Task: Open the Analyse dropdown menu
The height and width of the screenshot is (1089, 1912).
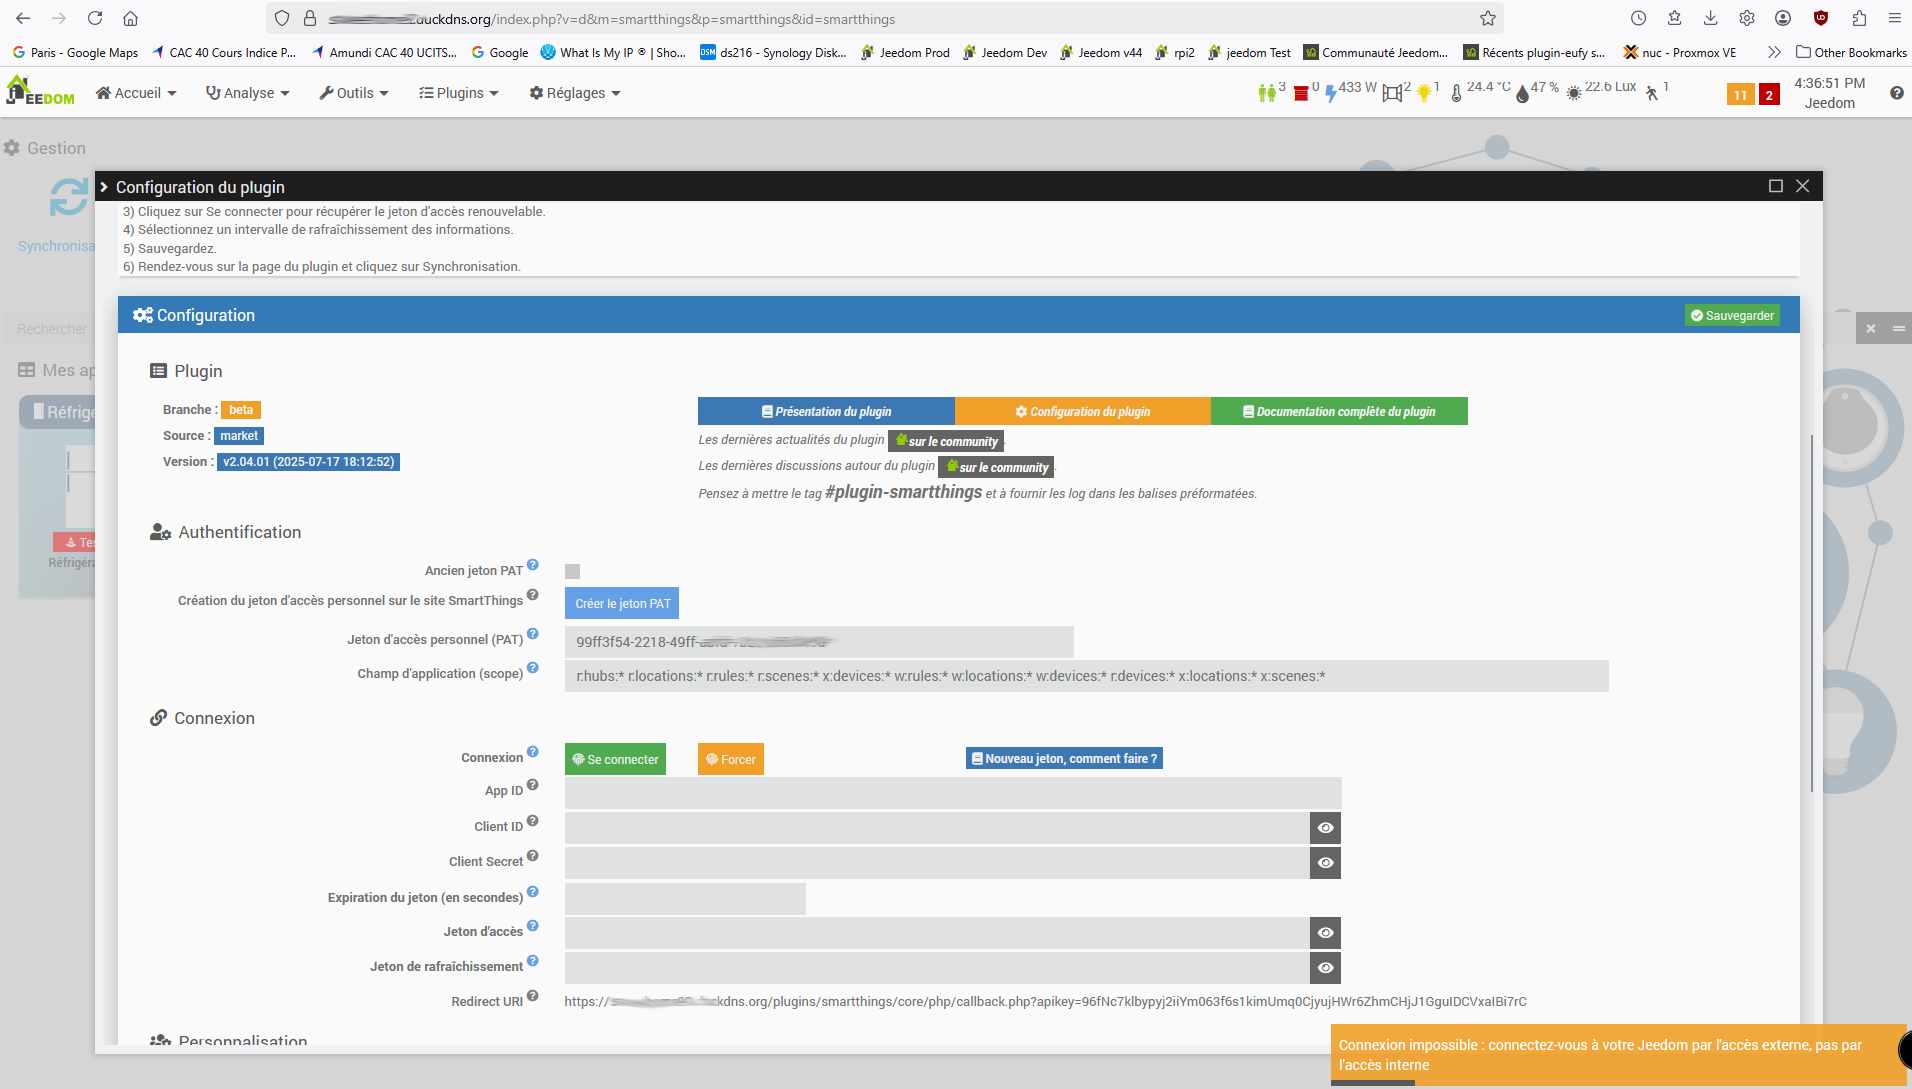Action: point(247,93)
